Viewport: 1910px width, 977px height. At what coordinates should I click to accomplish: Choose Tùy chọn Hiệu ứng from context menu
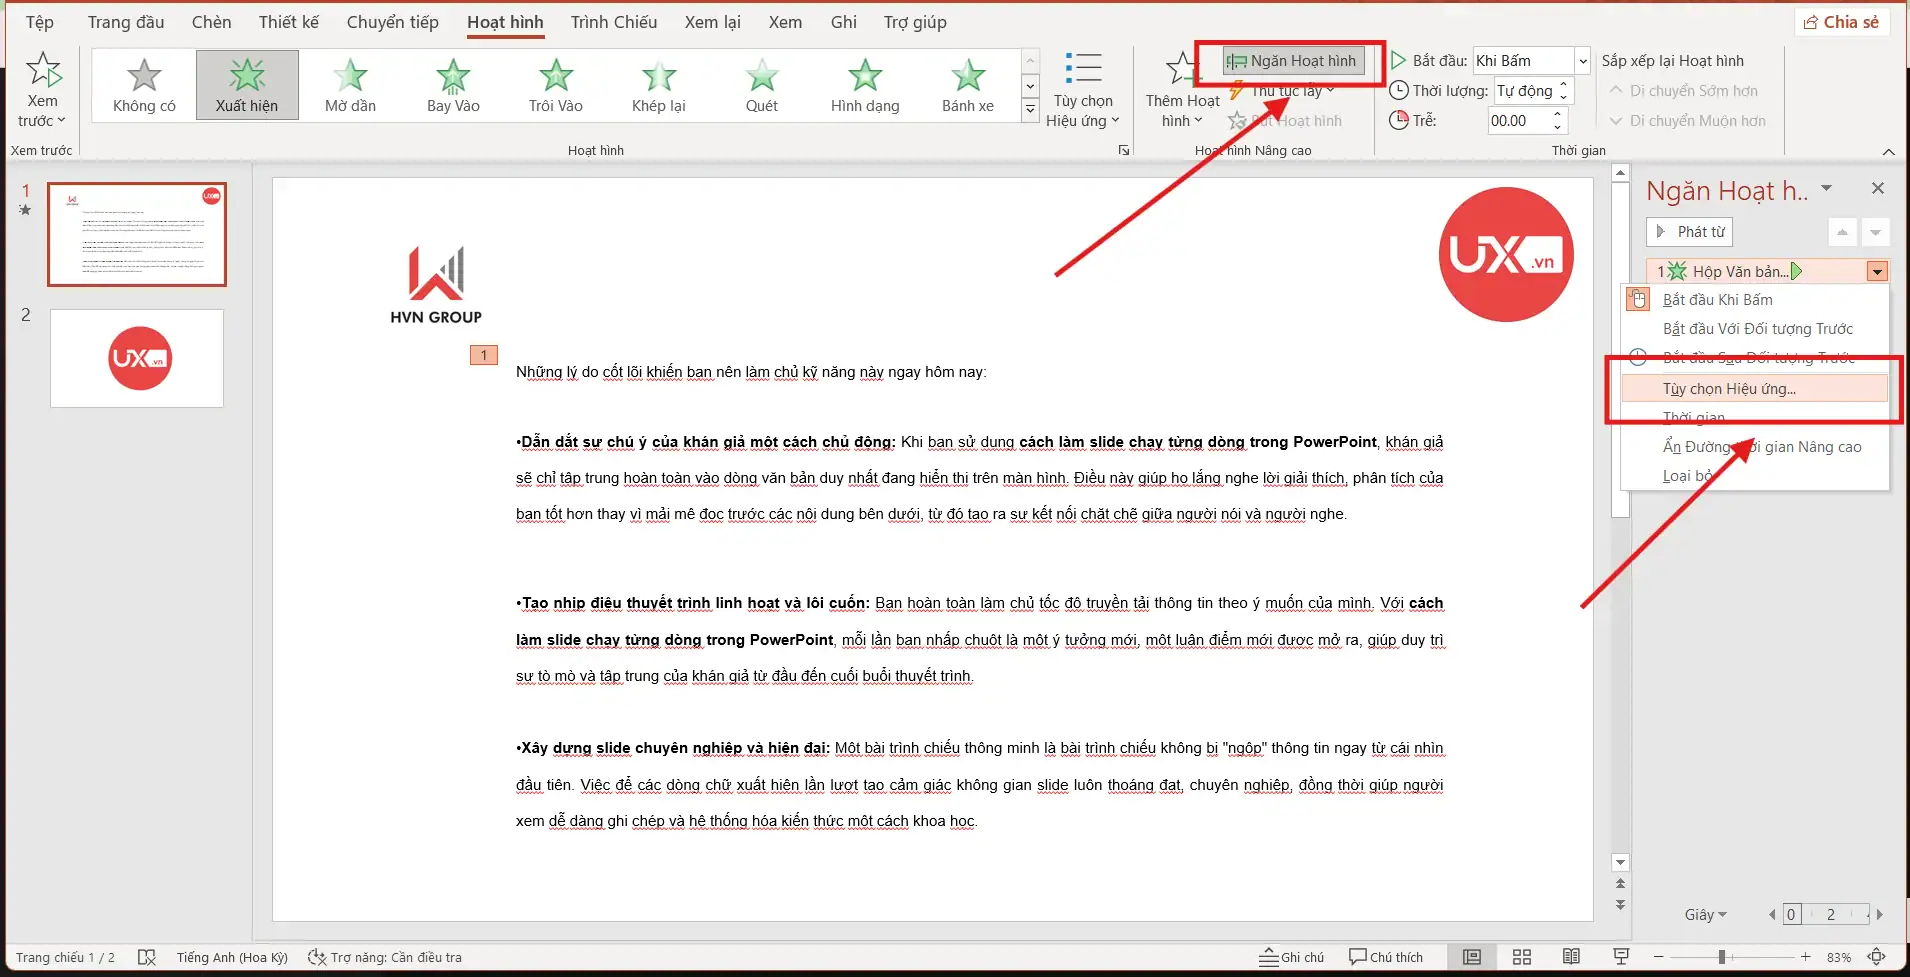point(1729,389)
